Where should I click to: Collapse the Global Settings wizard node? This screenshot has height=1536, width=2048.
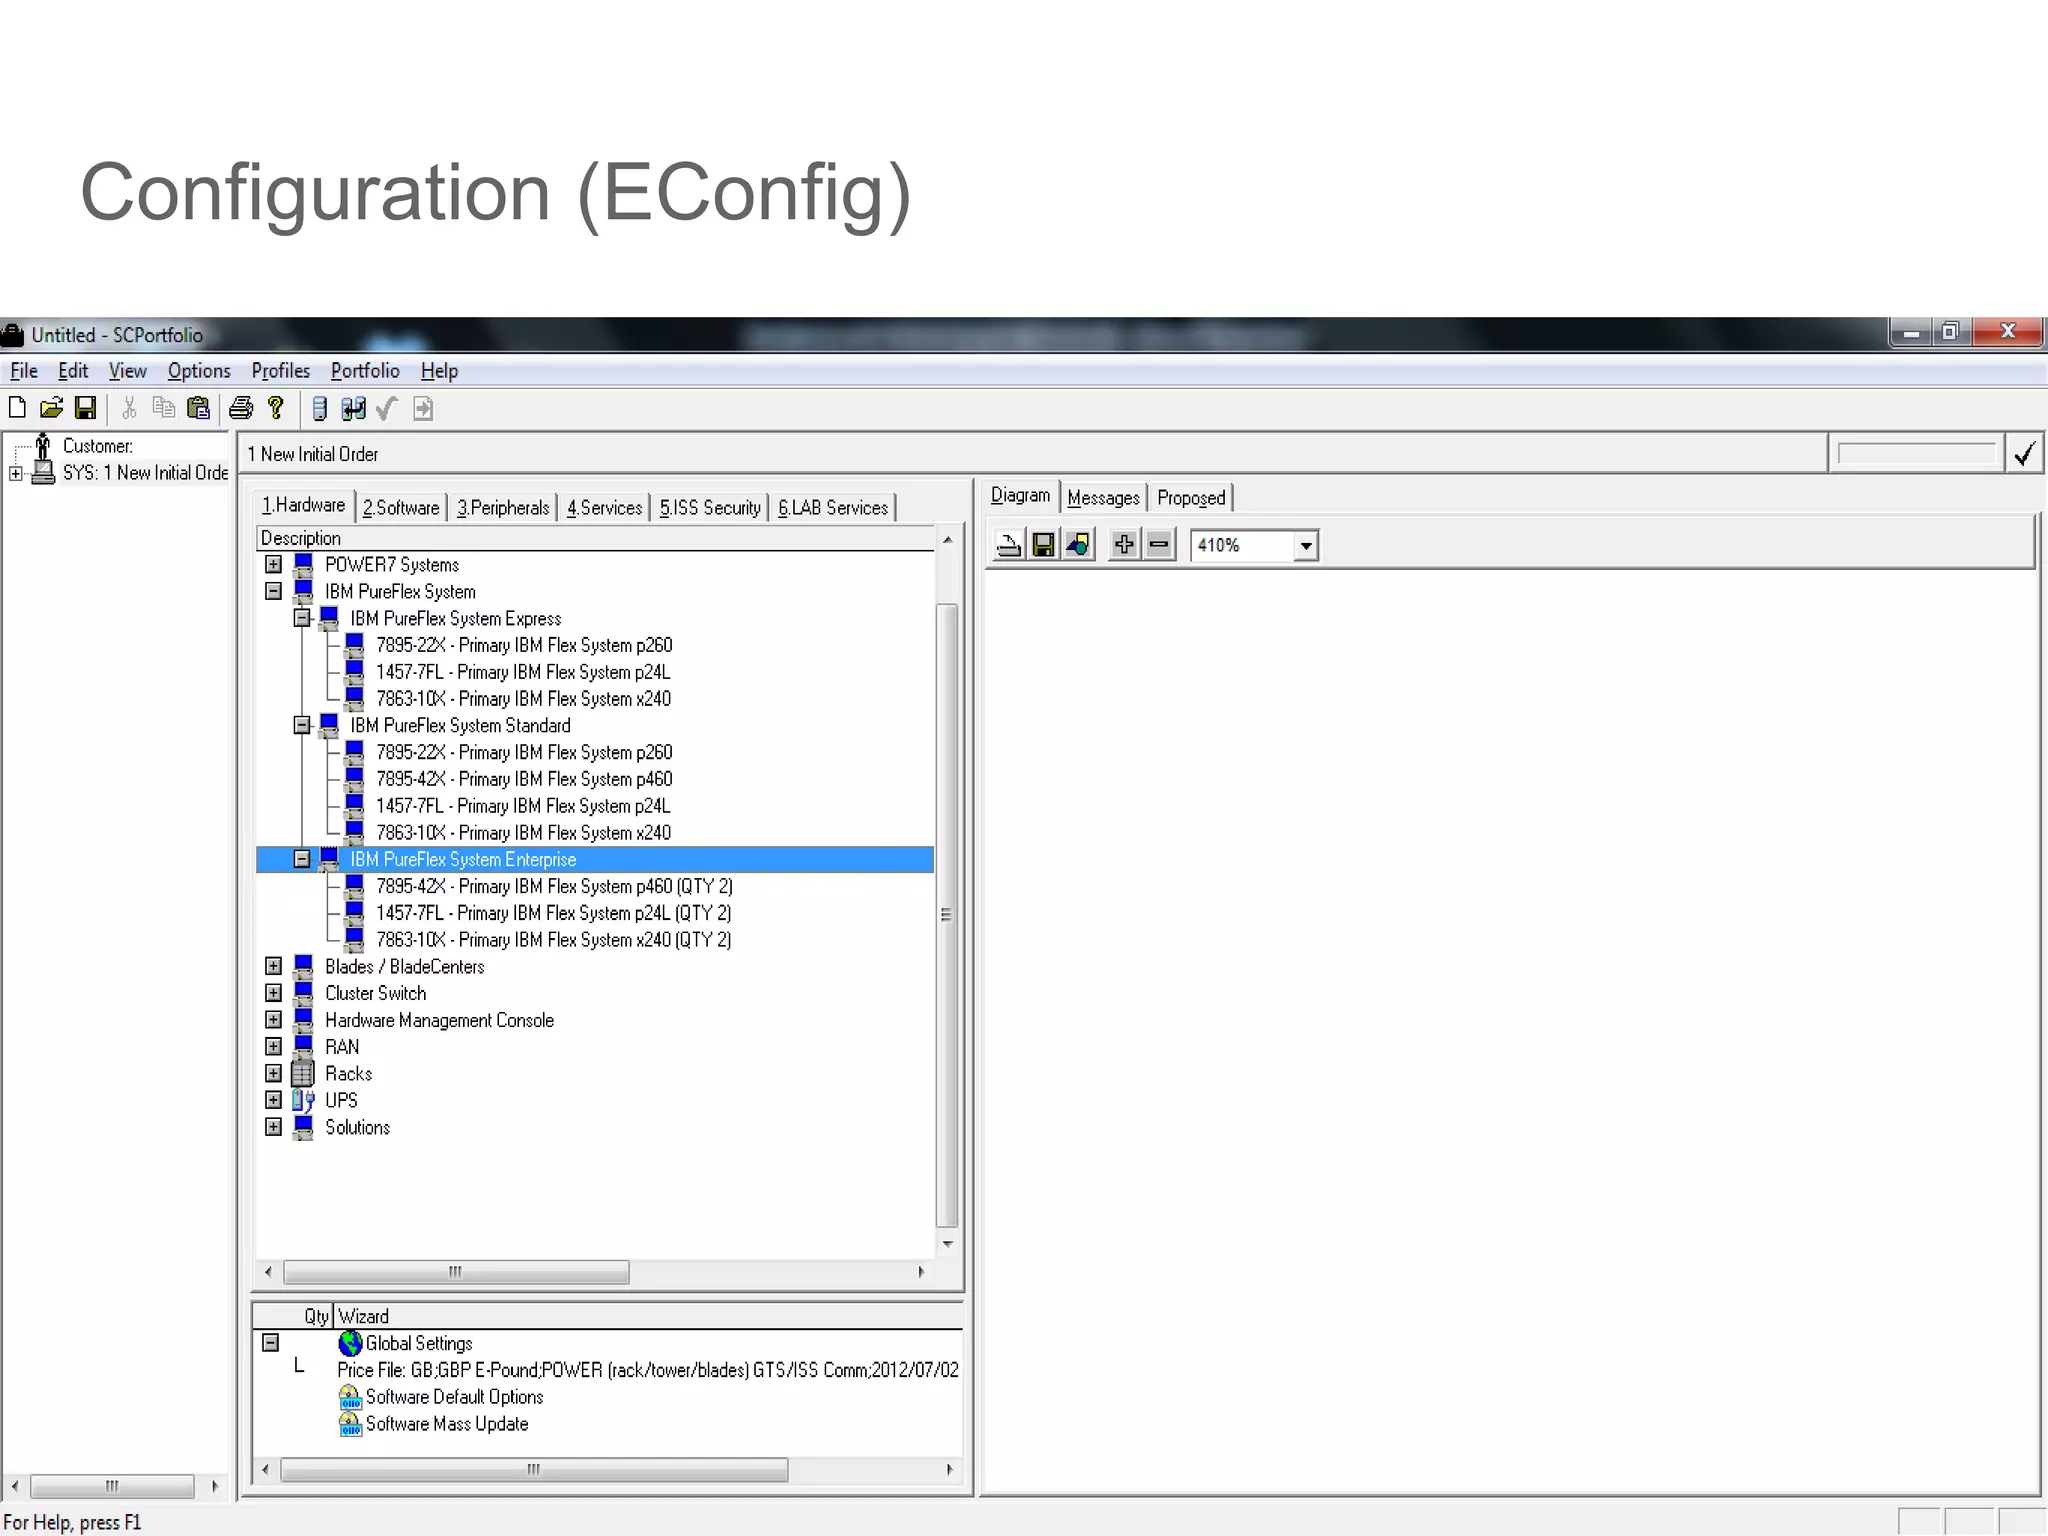point(270,1343)
